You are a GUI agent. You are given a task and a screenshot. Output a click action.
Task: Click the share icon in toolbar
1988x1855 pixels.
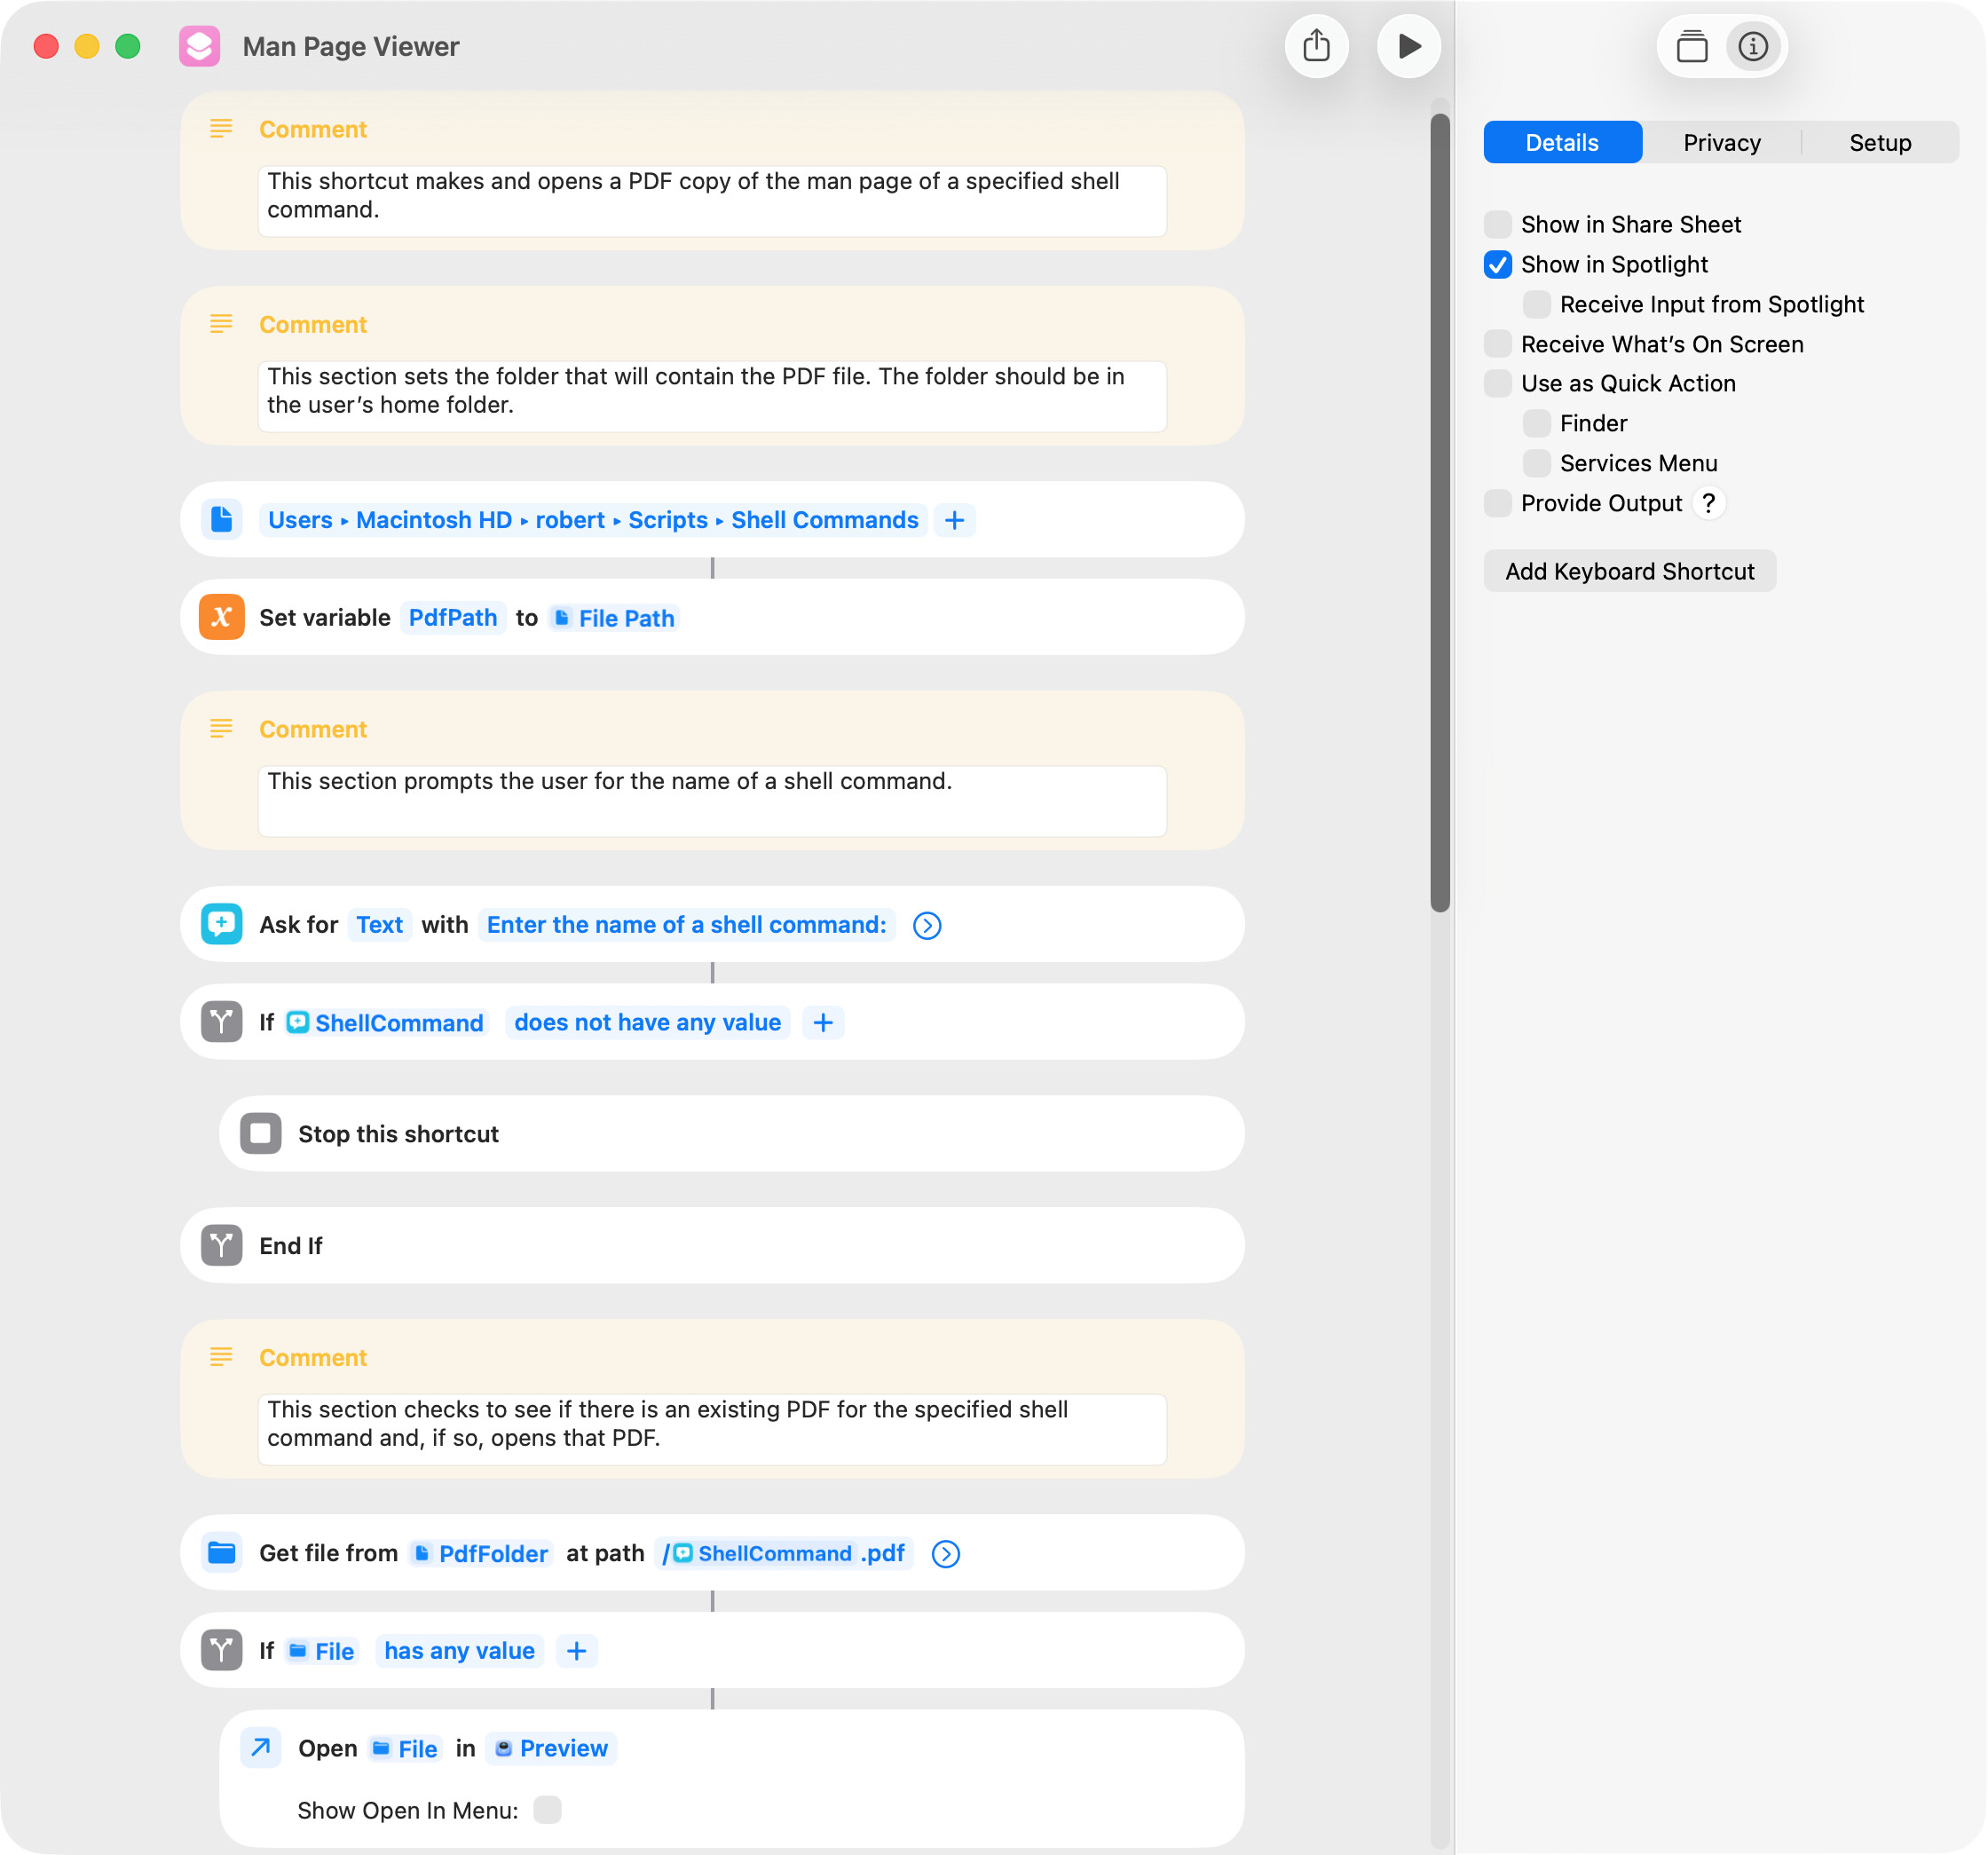point(1316,46)
